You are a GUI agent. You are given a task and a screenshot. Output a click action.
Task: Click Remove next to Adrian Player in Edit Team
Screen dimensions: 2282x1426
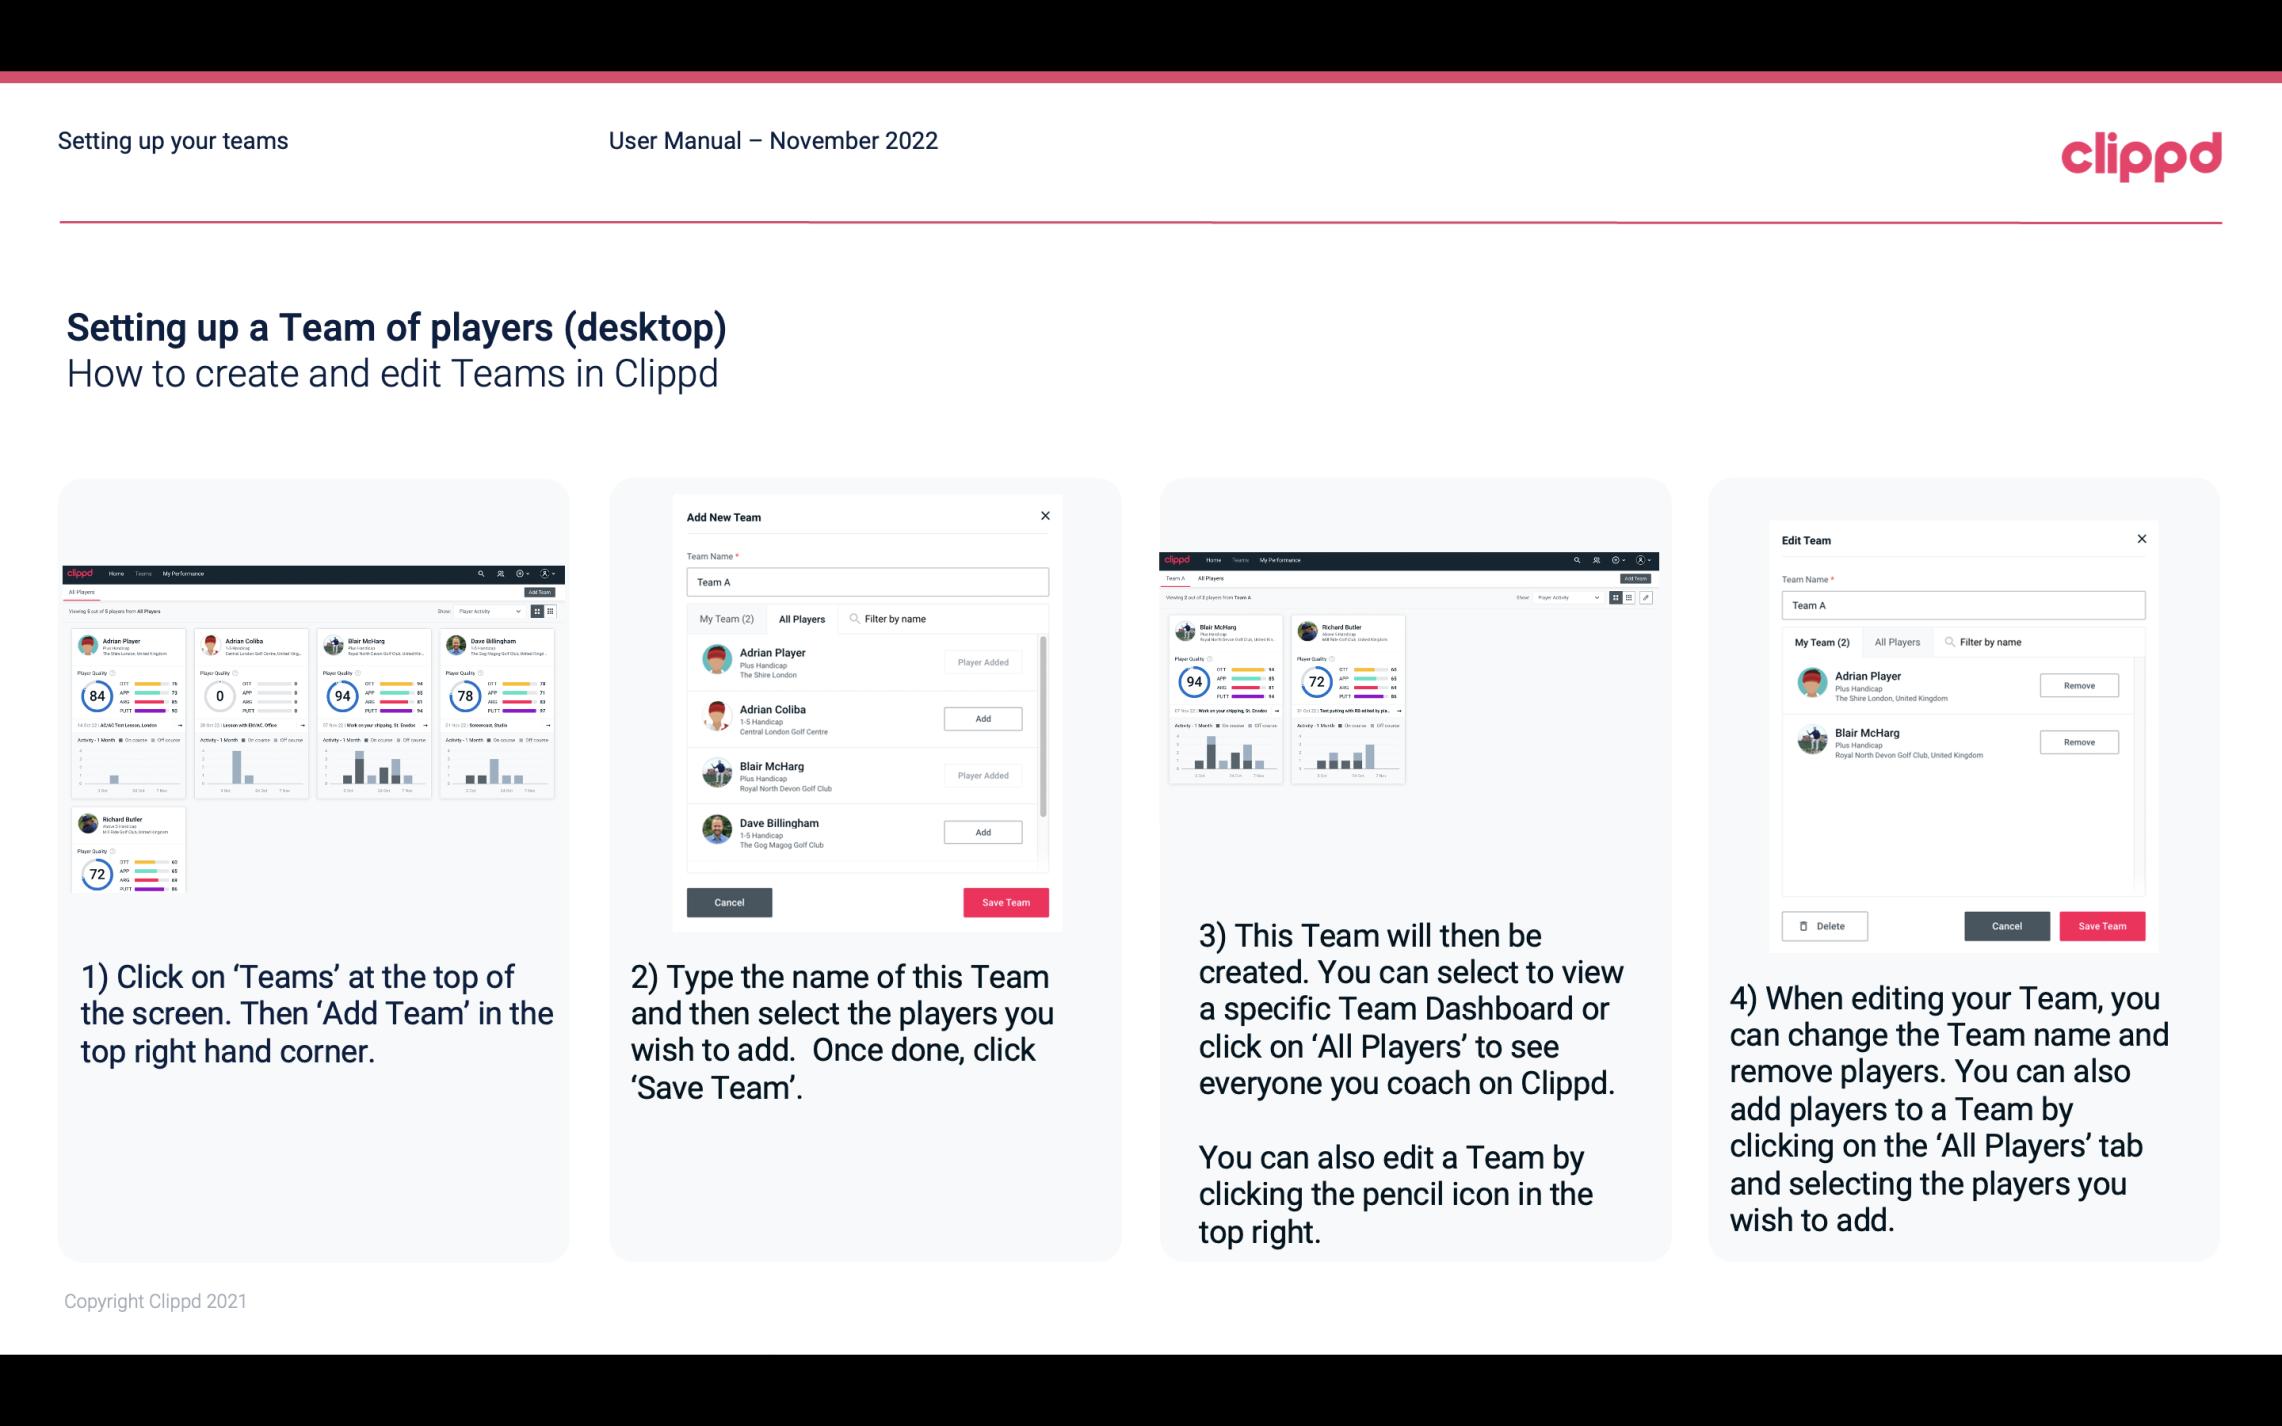pyautogui.click(x=2078, y=687)
